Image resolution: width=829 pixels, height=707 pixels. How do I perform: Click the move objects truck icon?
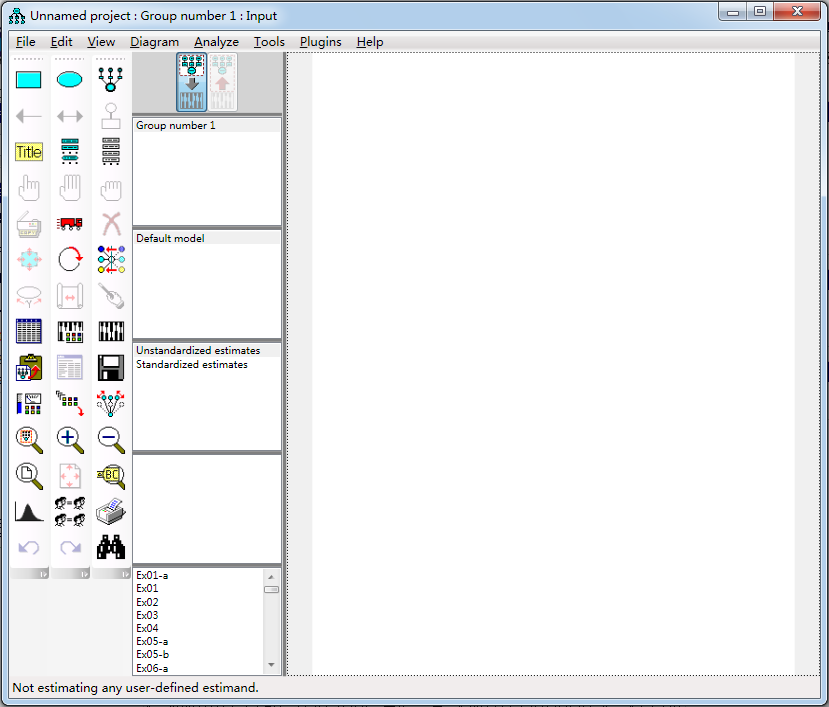point(70,224)
